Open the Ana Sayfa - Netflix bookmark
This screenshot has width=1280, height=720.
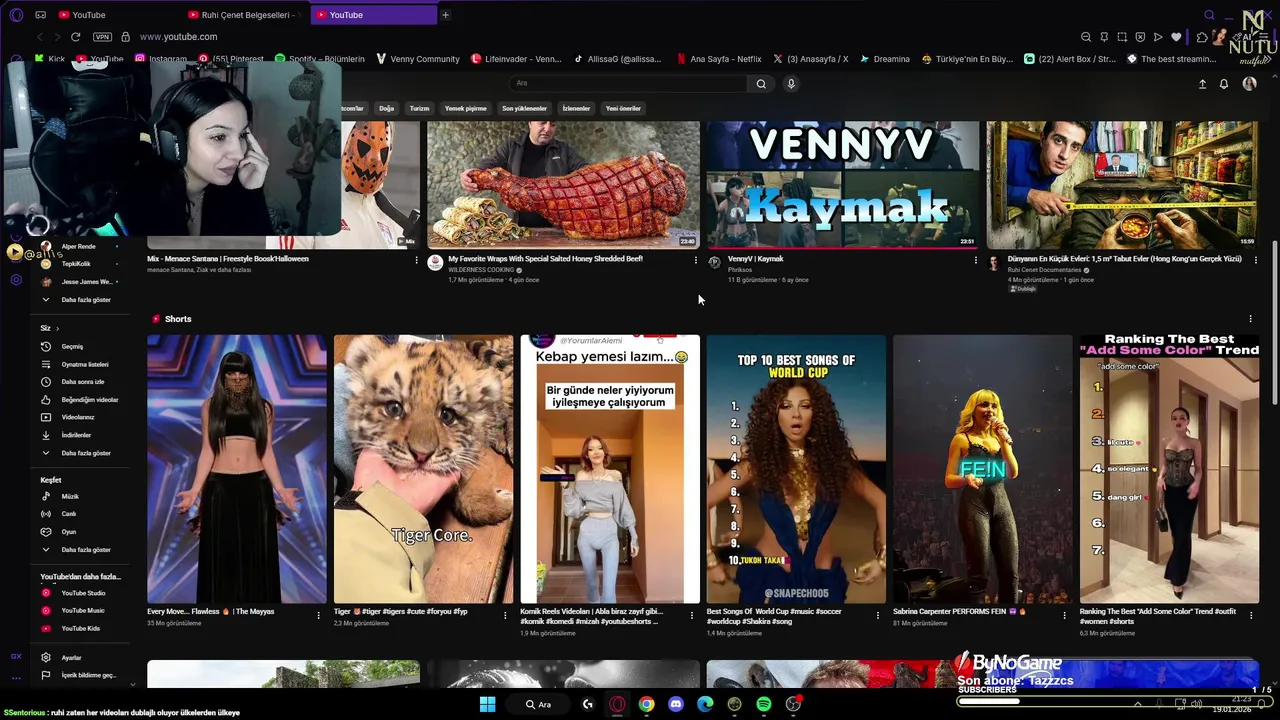click(718, 59)
